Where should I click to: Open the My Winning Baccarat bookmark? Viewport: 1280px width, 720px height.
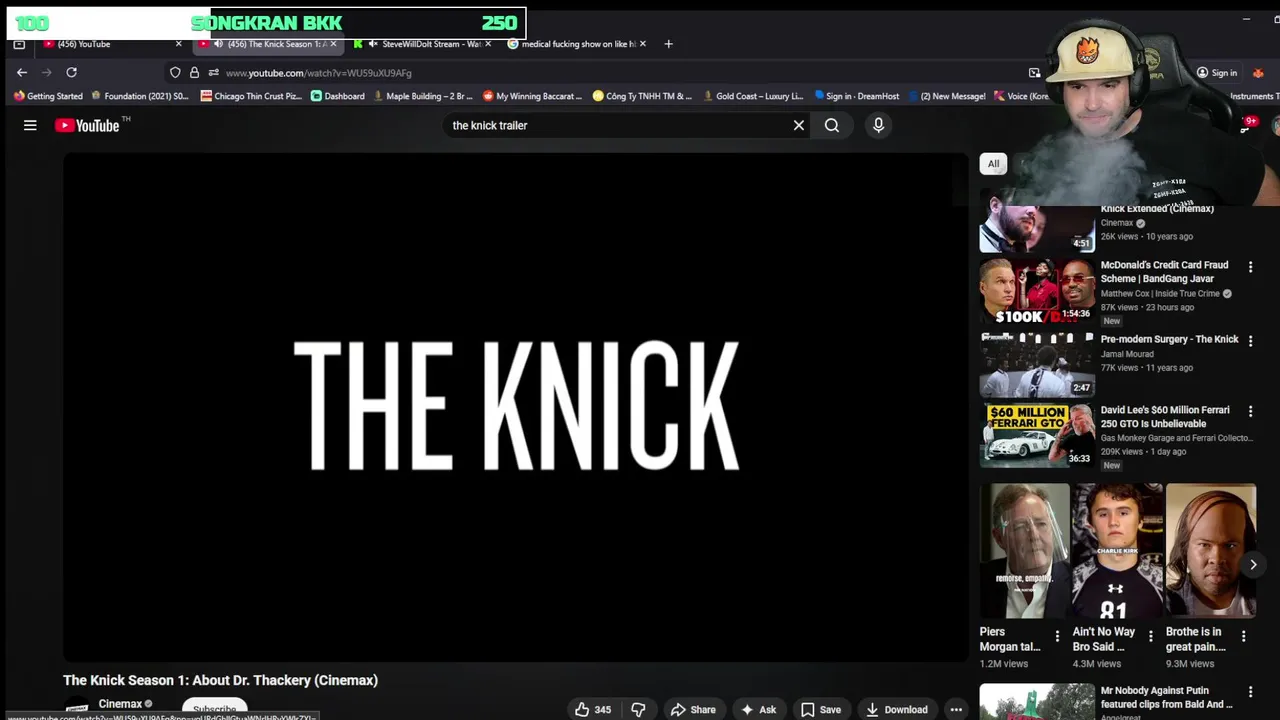coord(532,96)
